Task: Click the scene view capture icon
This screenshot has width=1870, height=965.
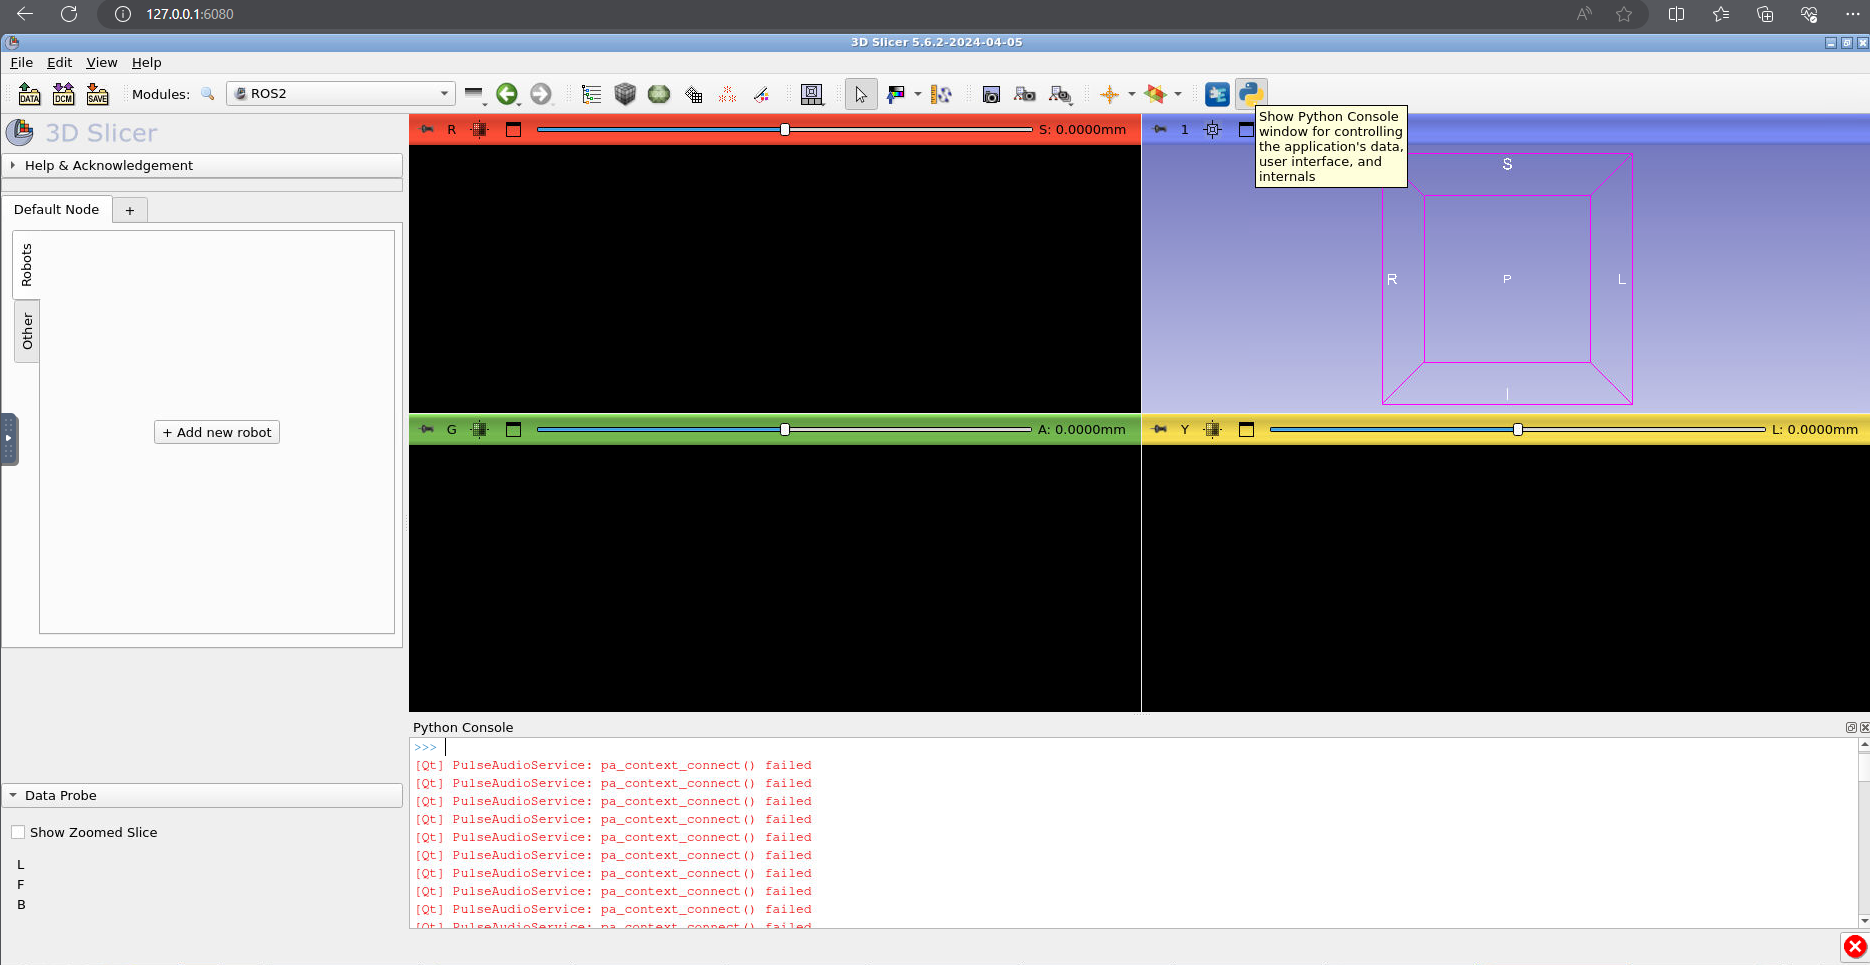Action: point(1025,94)
